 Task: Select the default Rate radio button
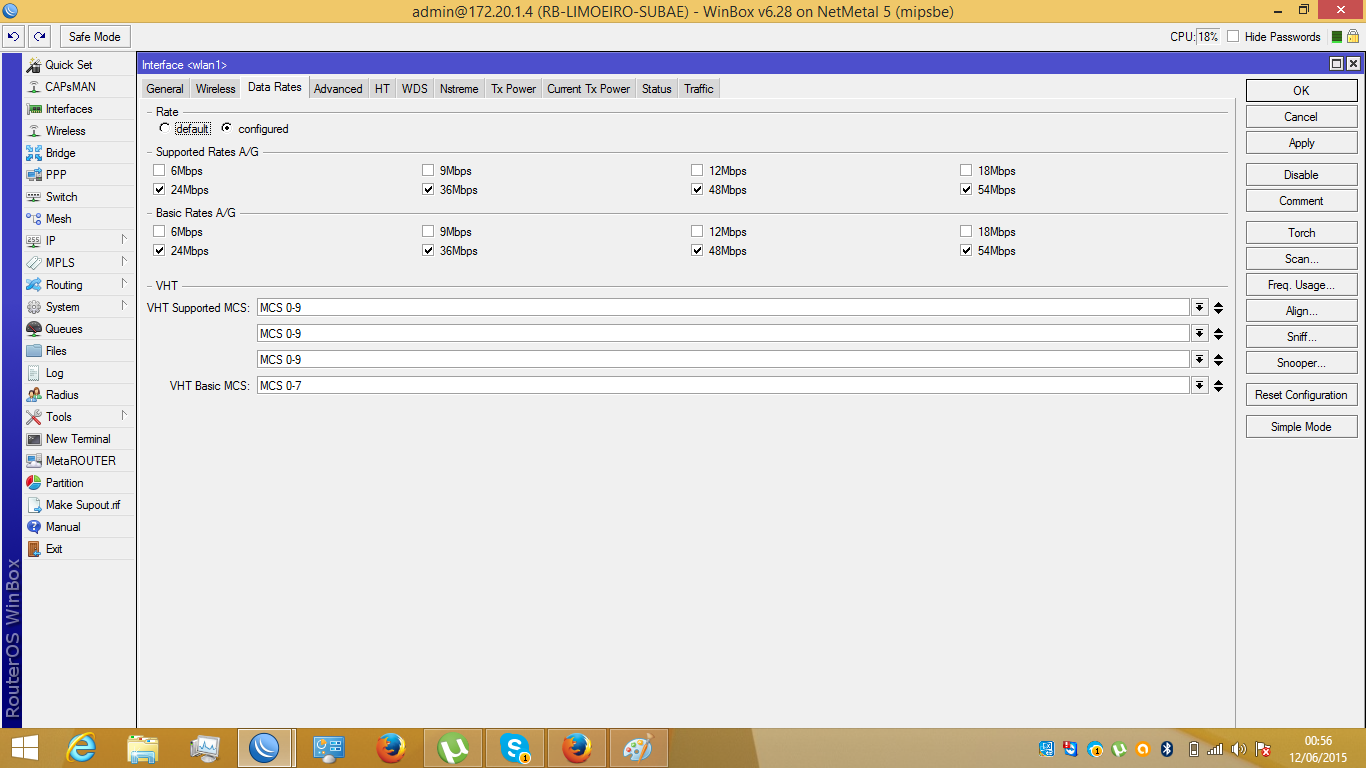pyautogui.click(x=165, y=128)
